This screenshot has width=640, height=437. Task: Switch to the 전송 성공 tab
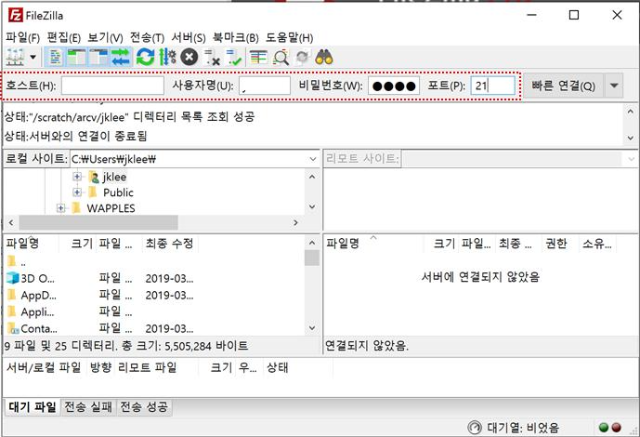coord(144,407)
